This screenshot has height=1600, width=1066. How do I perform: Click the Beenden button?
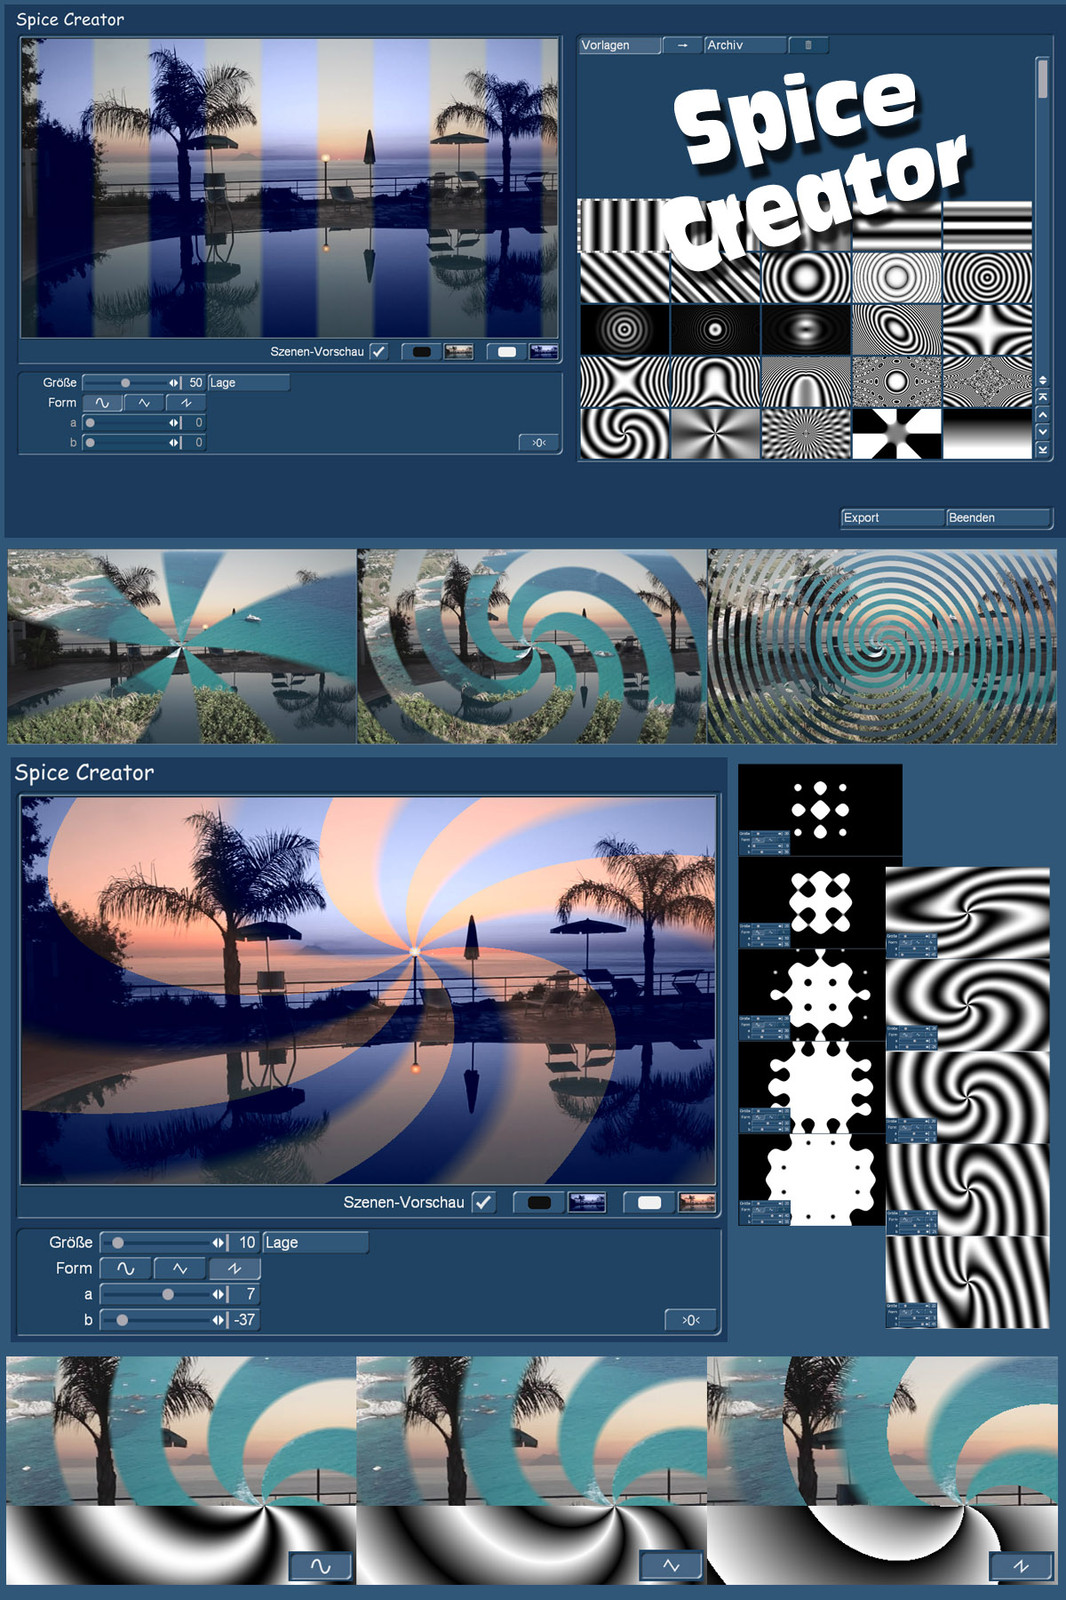[x=998, y=518]
